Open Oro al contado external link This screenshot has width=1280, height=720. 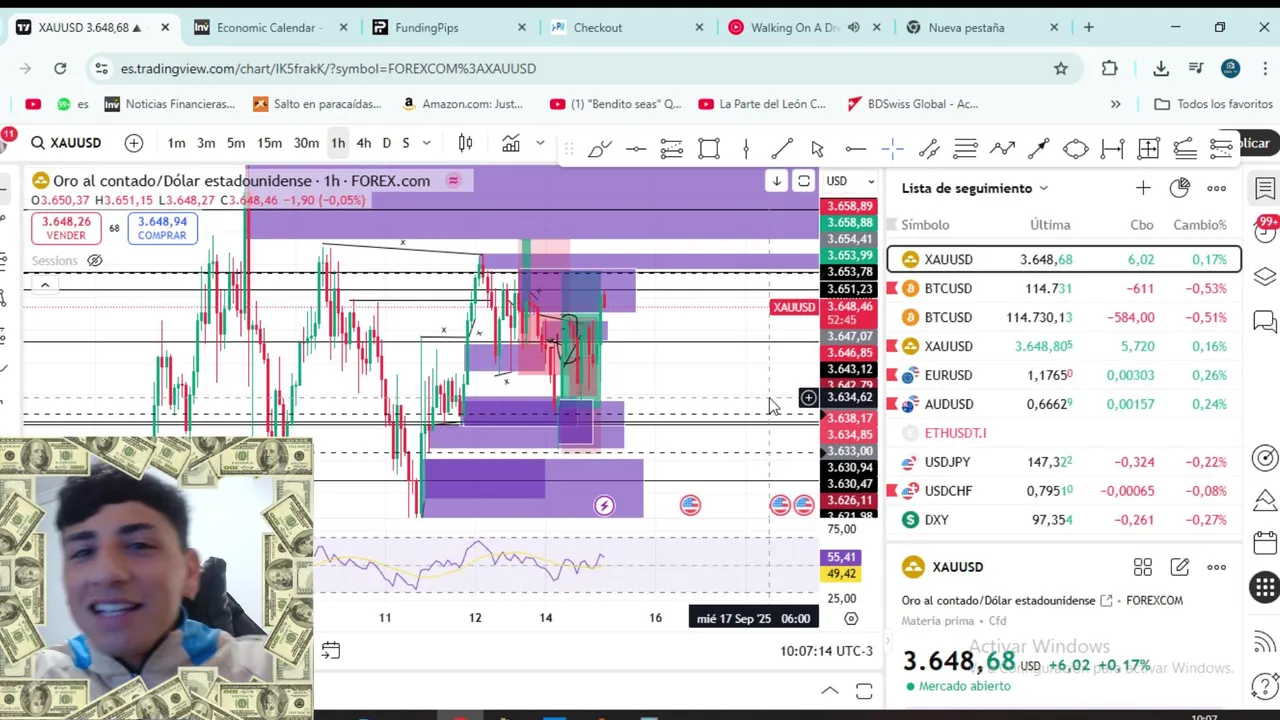pos(1106,601)
